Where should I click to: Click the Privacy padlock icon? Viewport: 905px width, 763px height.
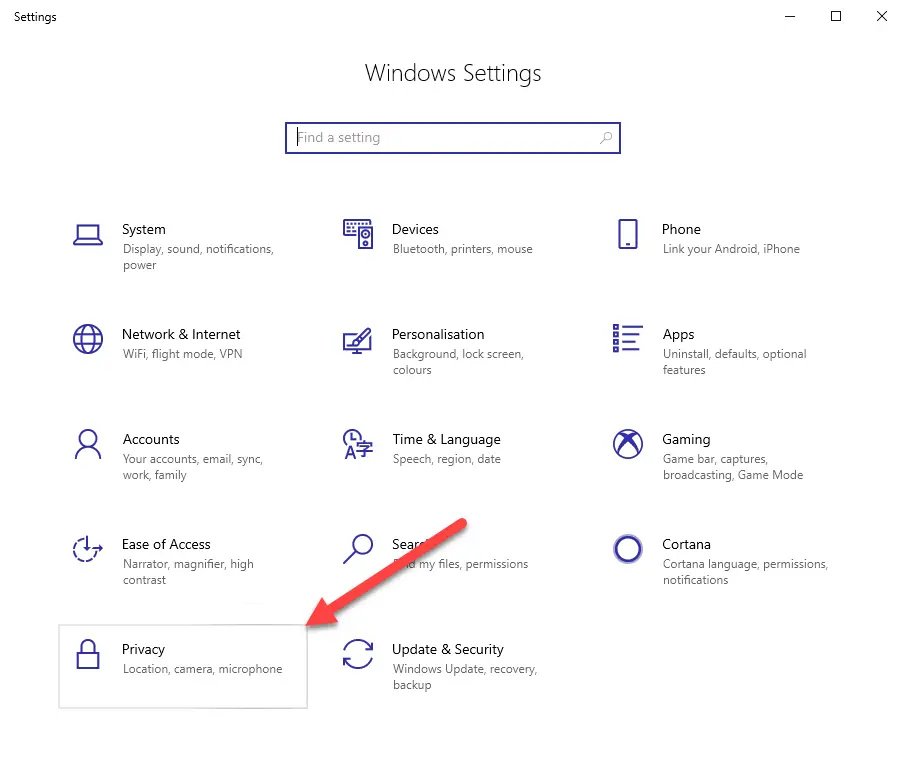click(88, 657)
